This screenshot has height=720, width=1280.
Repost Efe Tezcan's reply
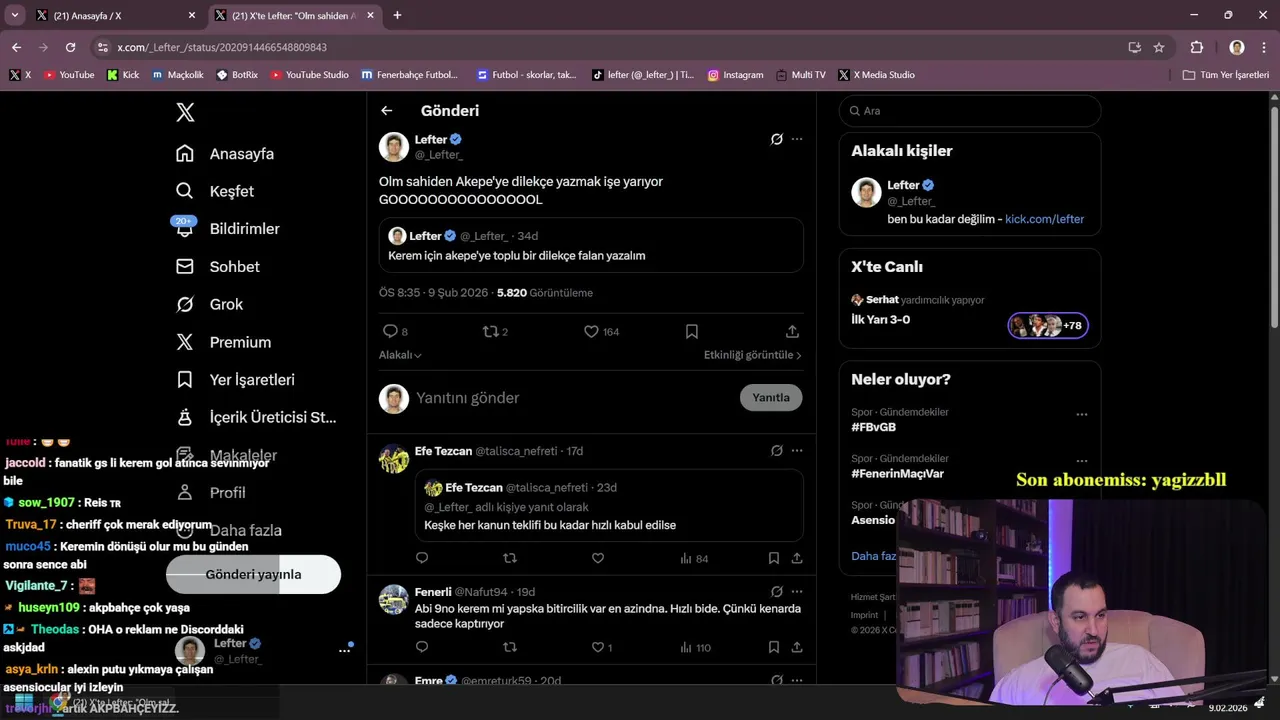pyautogui.click(x=509, y=558)
